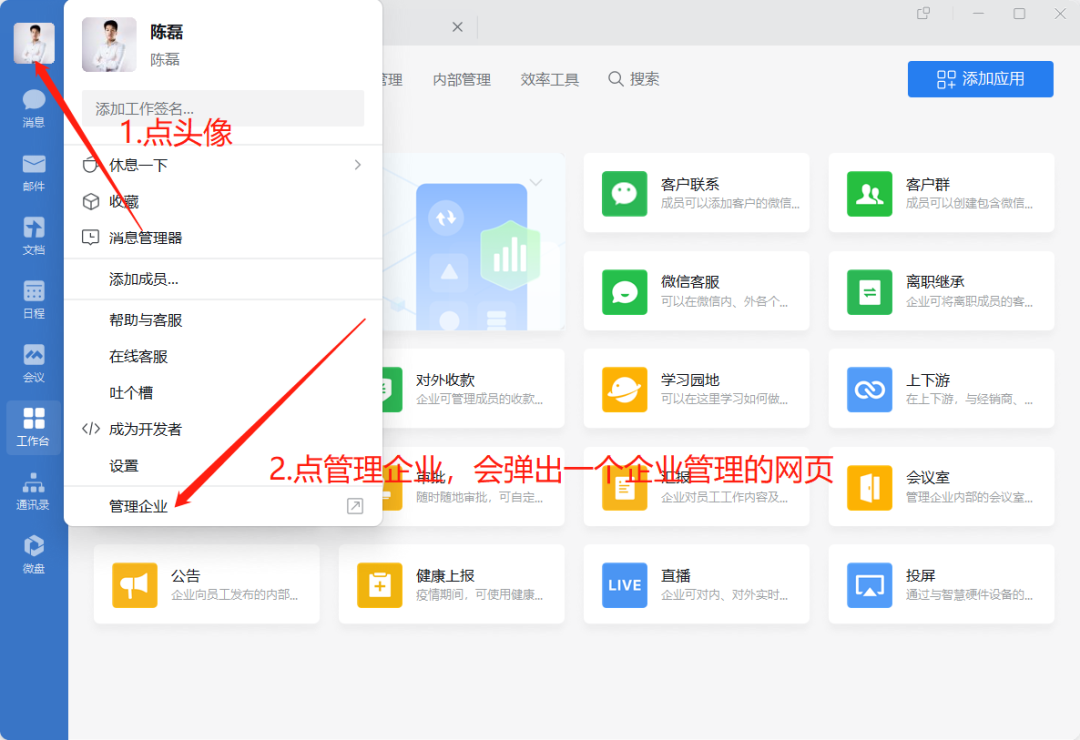Click 管理企业 menu entry
Image resolution: width=1080 pixels, height=740 pixels.
pos(222,506)
